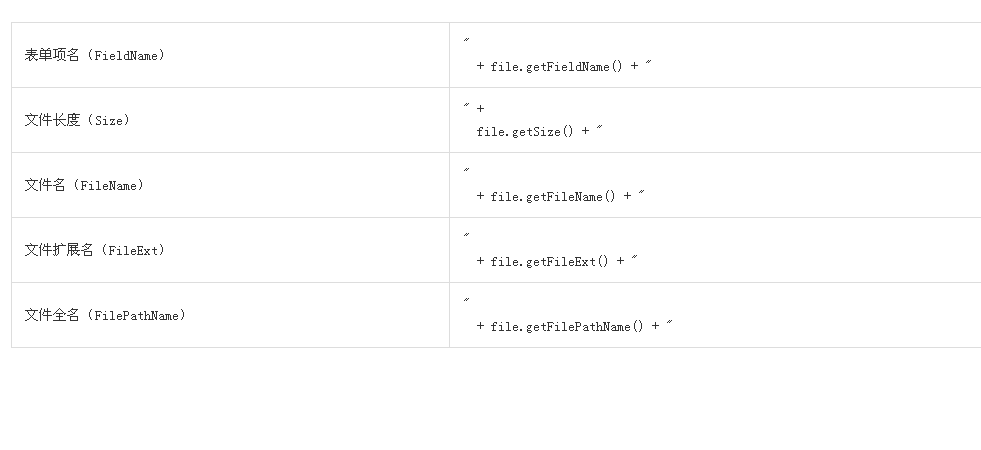Click the opening quote above file.getFilePathName()
The height and width of the screenshot is (450, 981).
click(467, 302)
